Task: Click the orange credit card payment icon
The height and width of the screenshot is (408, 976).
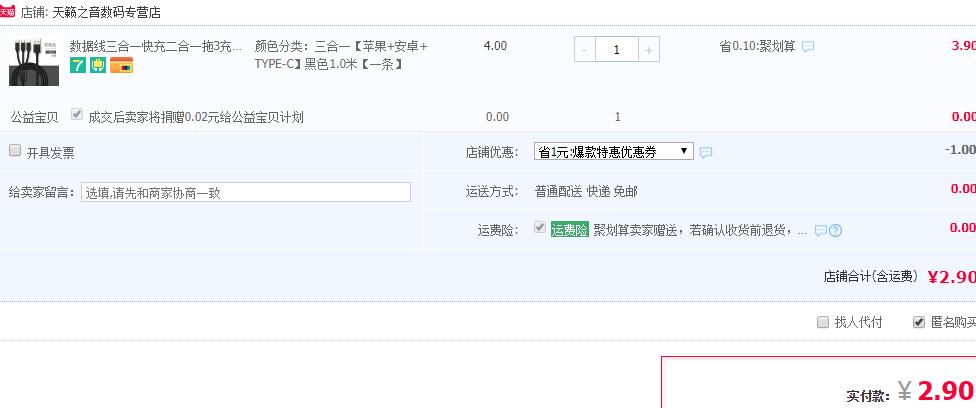Action: click(x=121, y=65)
